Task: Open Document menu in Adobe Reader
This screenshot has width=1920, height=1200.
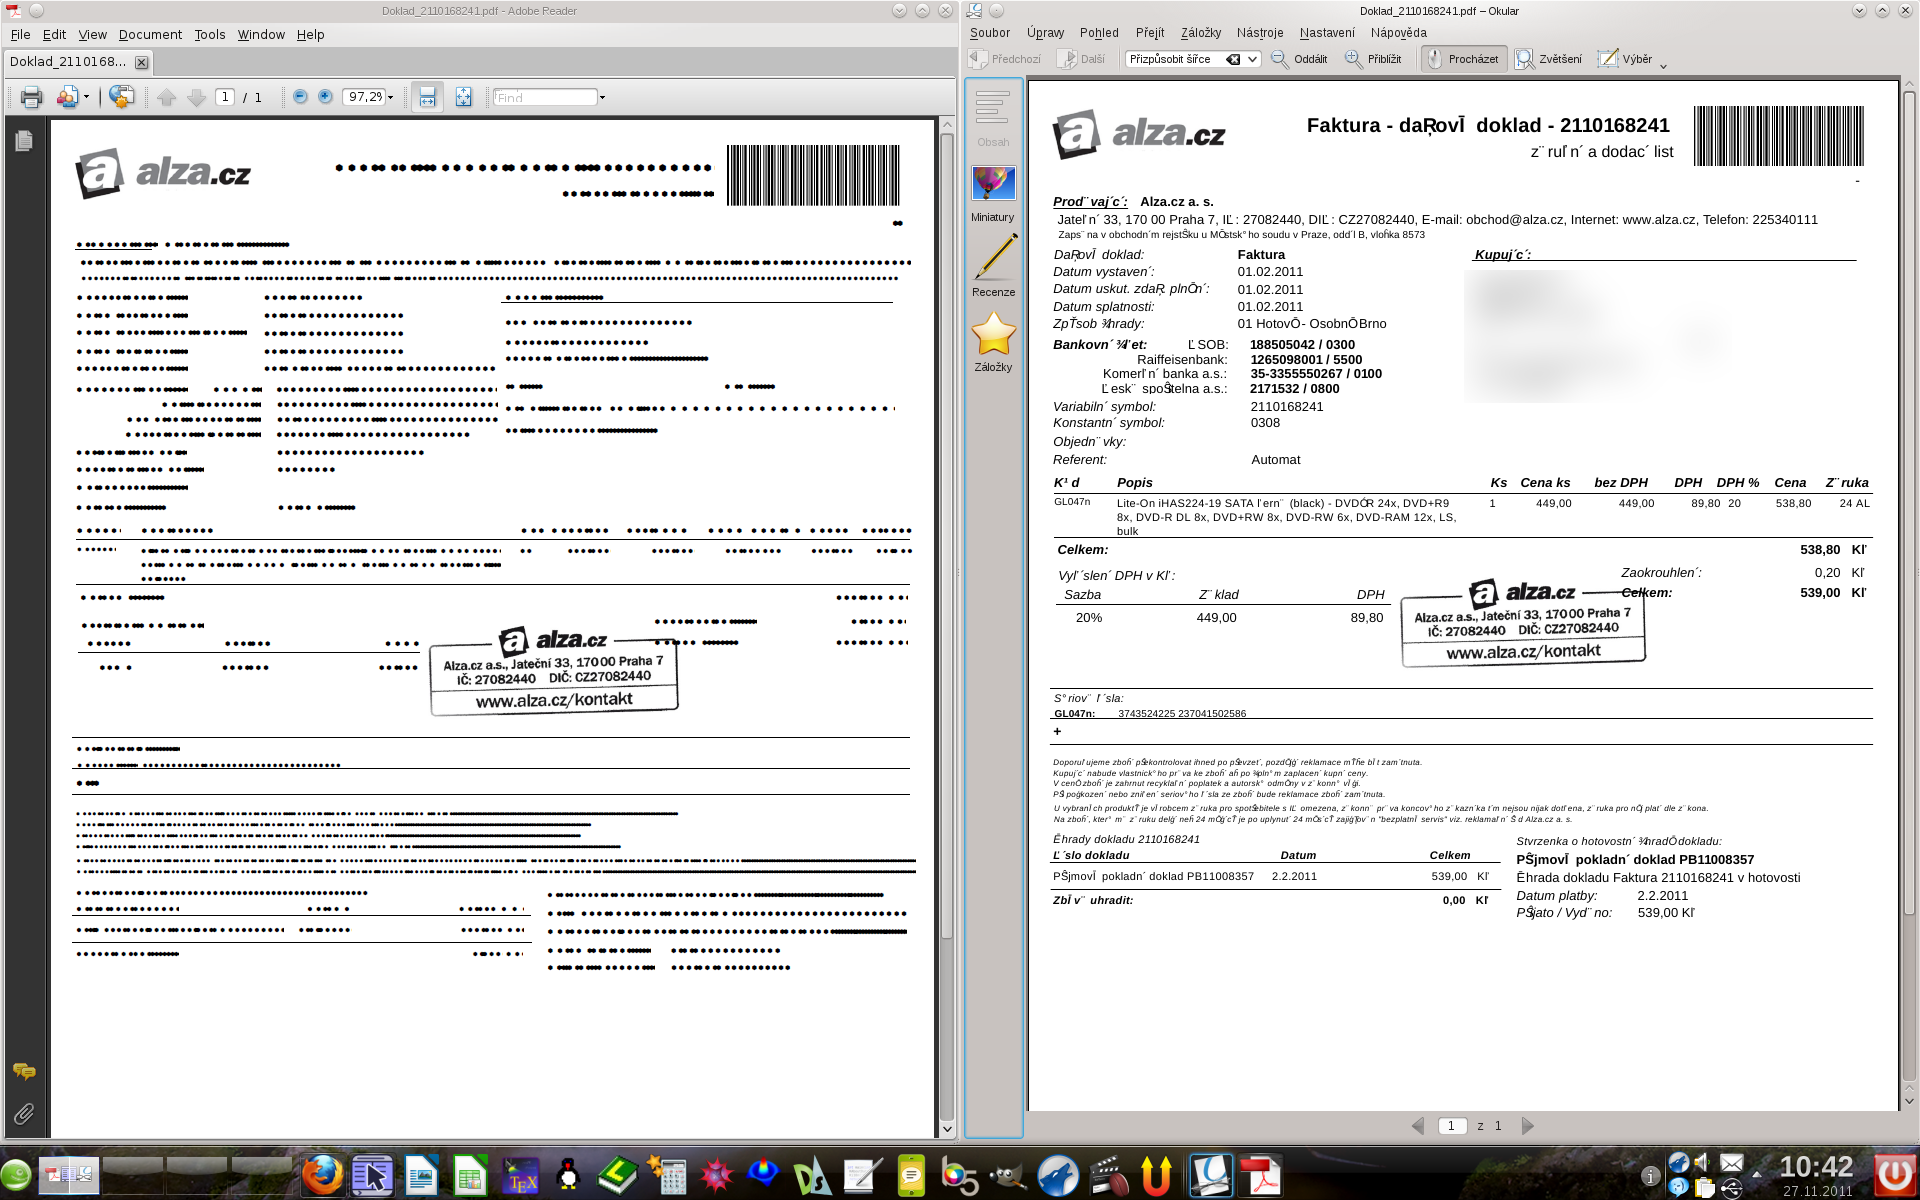Action: point(150,34)
